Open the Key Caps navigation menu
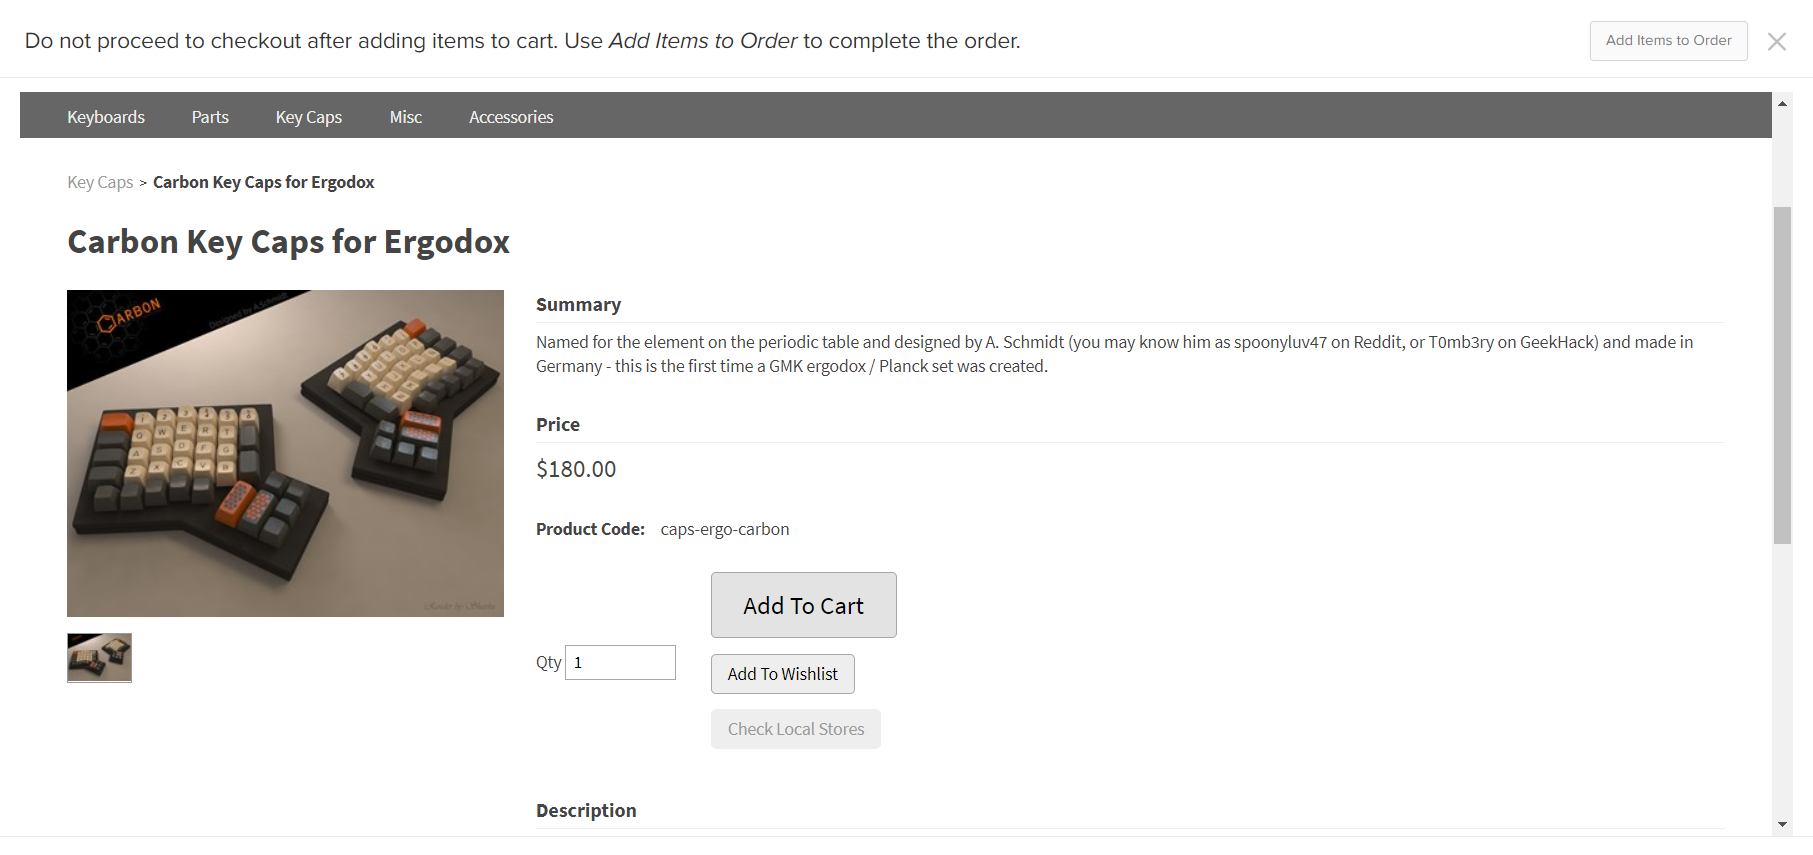1813x855 pixels. point(309,117)
